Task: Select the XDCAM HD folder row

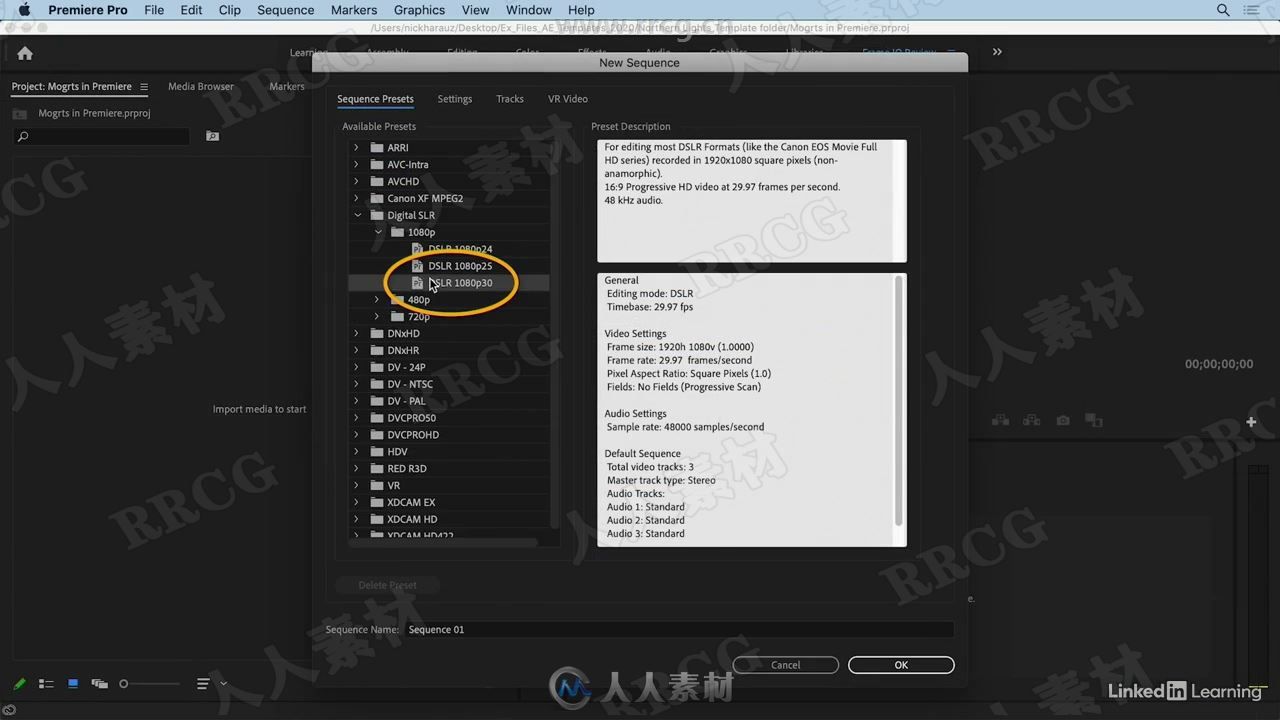Action: pos(449,520)
